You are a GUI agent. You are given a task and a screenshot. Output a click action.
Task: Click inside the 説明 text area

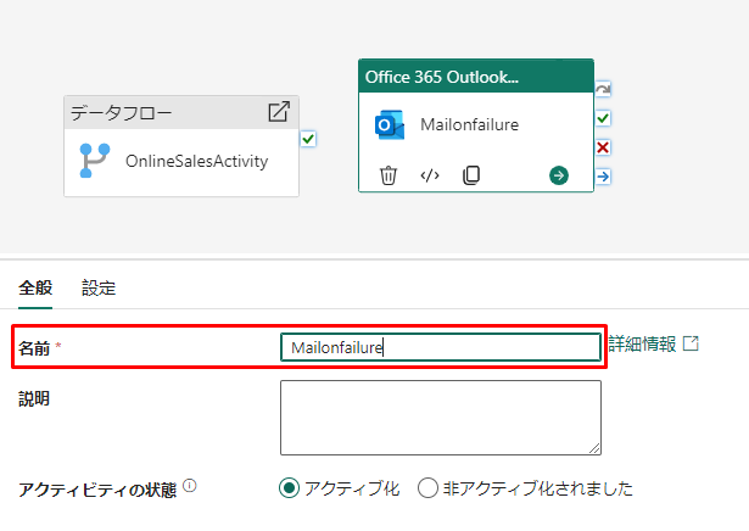tap(440, 417)
